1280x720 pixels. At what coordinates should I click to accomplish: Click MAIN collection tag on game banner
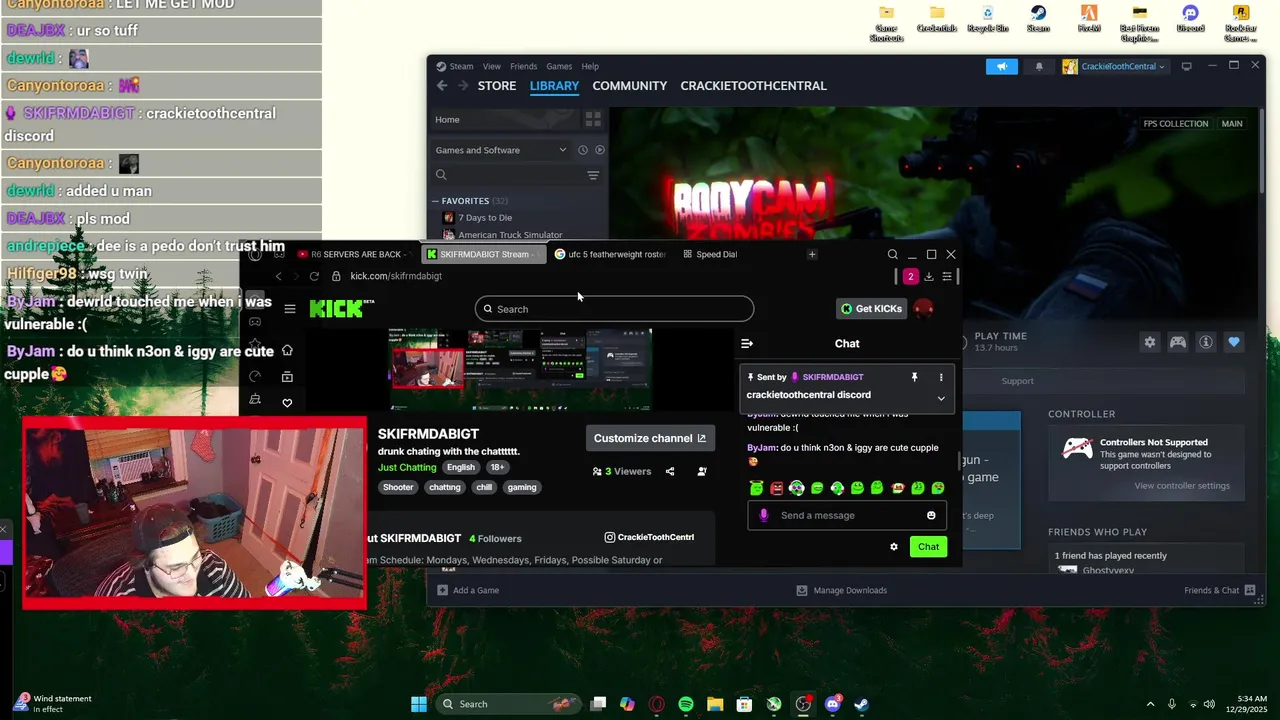(x=1232, y=124)
